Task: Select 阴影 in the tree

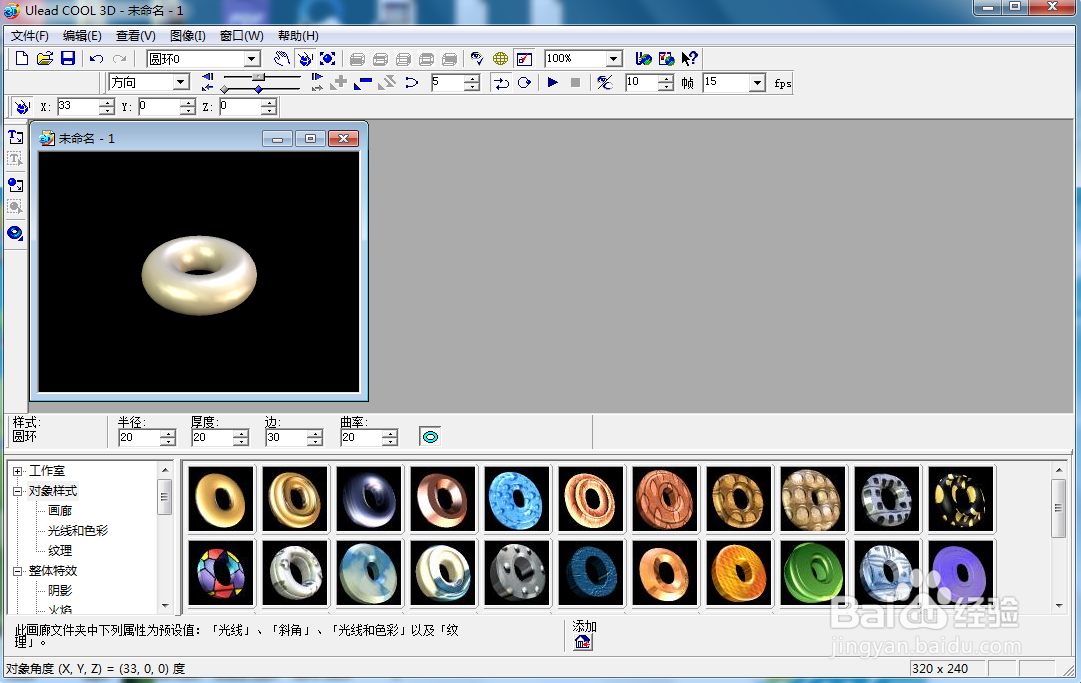Action: [60, 591]
